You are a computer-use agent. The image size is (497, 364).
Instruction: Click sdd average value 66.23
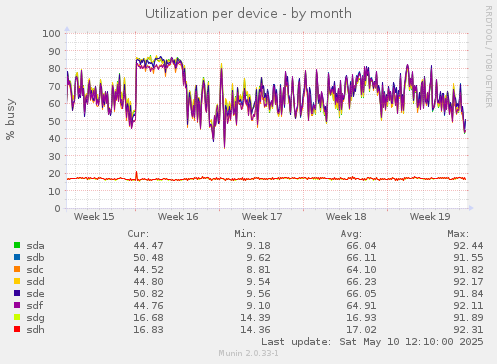361,282
